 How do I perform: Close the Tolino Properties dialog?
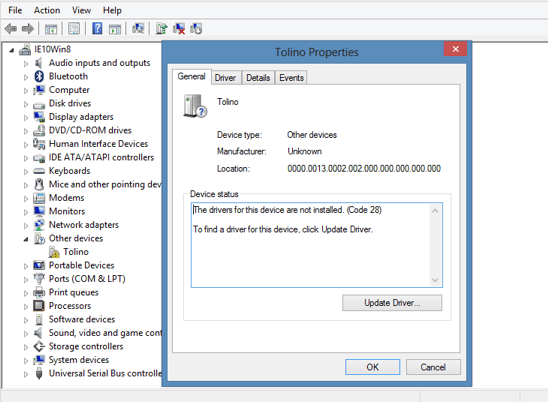tap(455, 49)
